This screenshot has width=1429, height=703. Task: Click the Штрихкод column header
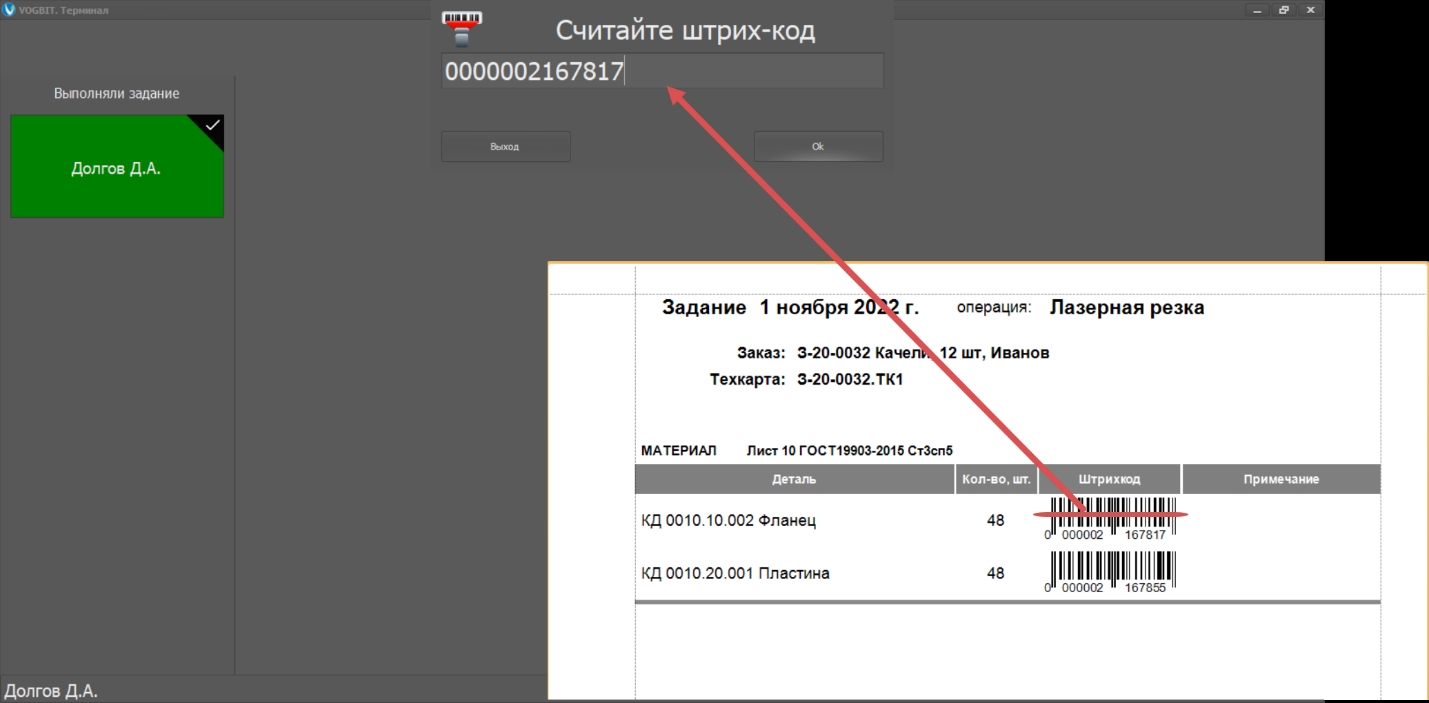click(x=1110, y=479)
